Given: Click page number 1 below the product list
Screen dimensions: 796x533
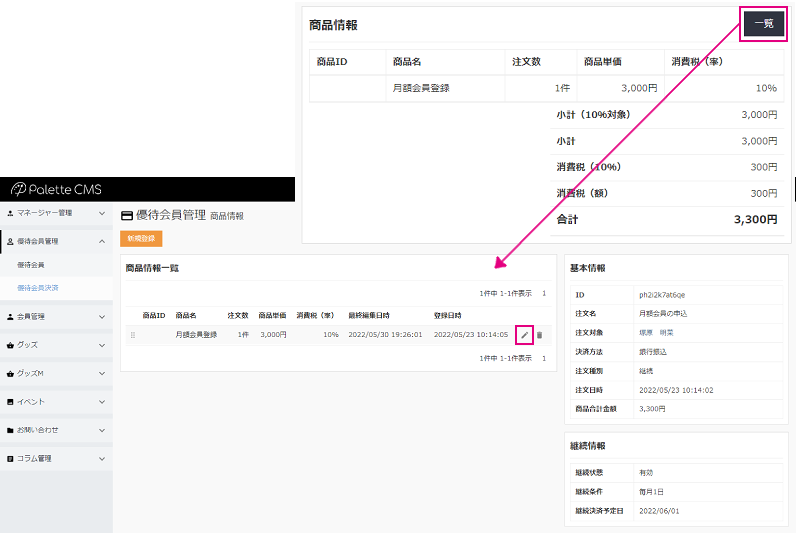Looking at the screenshot, I should coord(544,358).
